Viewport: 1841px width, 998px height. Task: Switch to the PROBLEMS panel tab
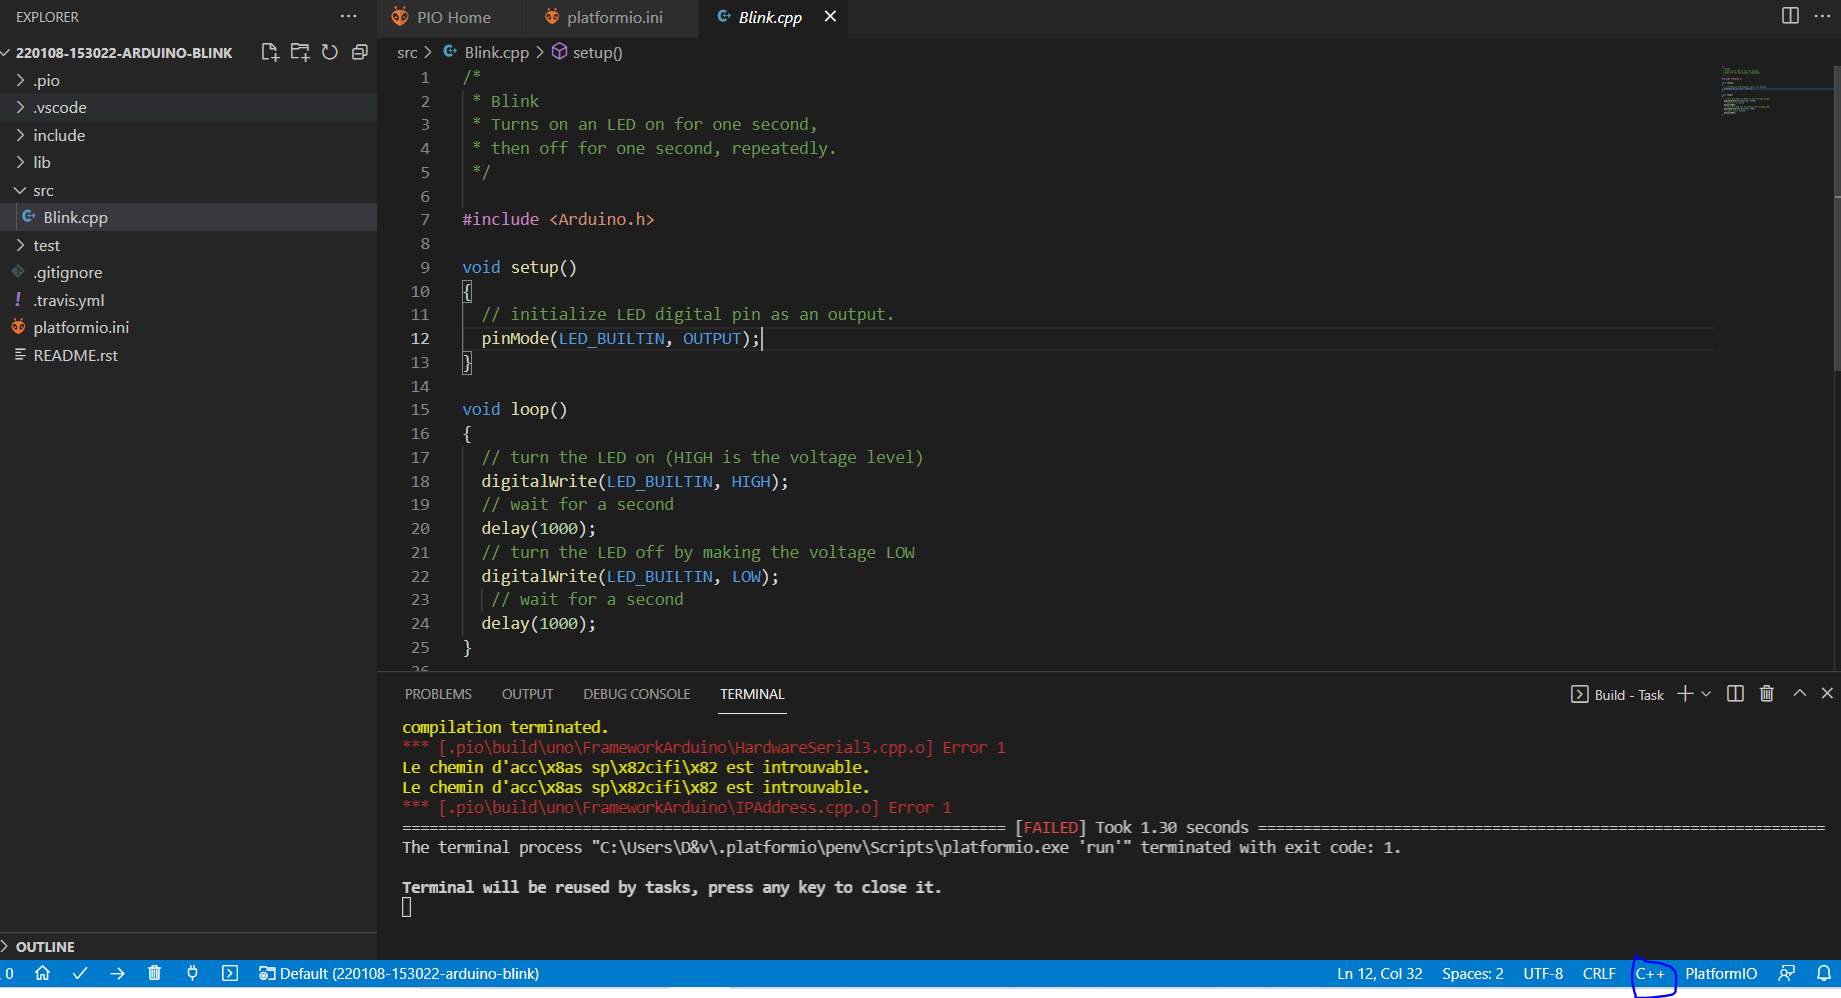(438, 694)
